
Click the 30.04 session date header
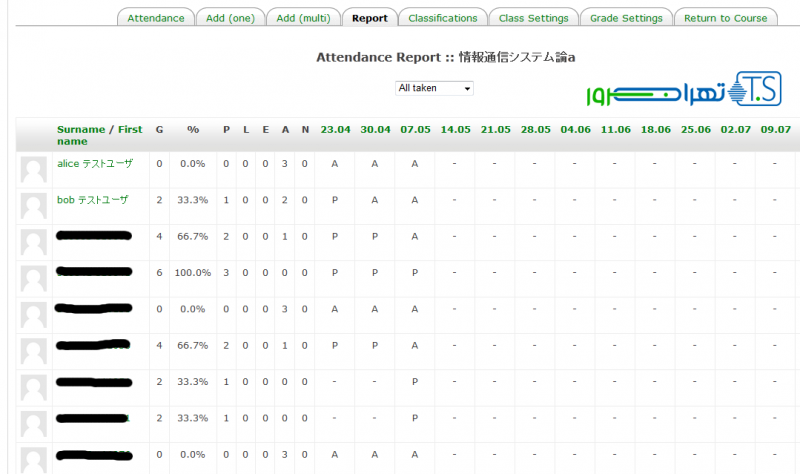pos(375,130)
